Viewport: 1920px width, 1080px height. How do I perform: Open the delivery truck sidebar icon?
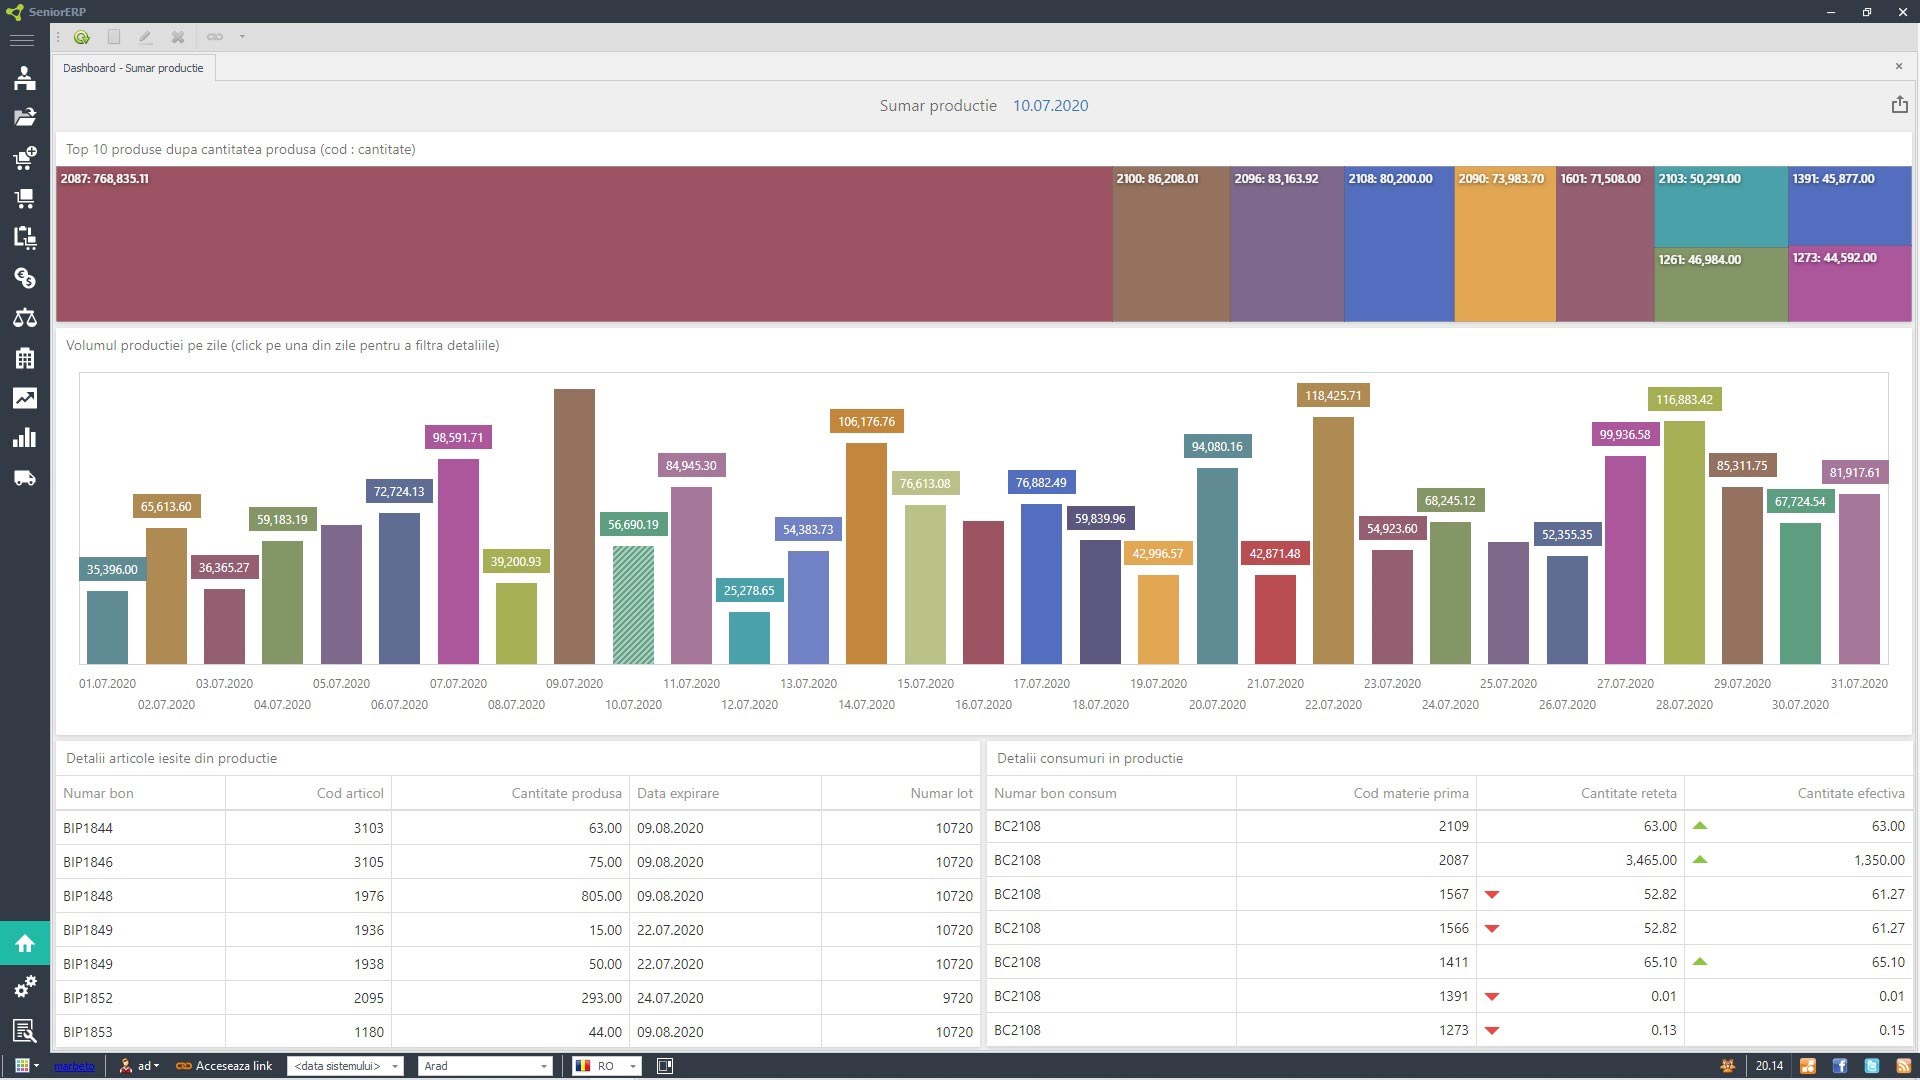(x=25, y=478)
